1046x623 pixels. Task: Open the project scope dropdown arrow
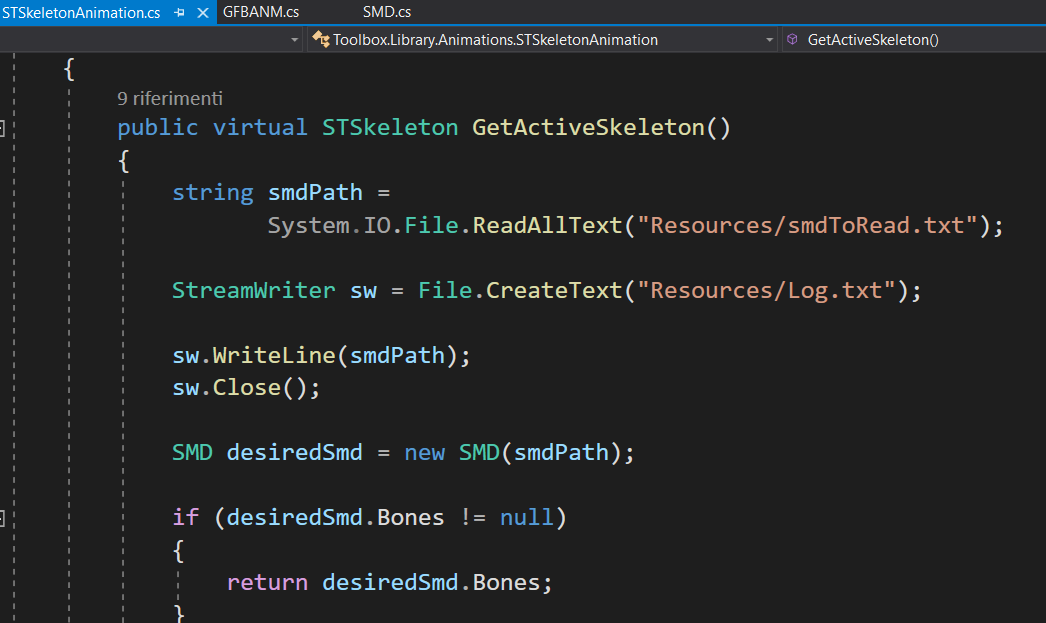click(294, 40)
